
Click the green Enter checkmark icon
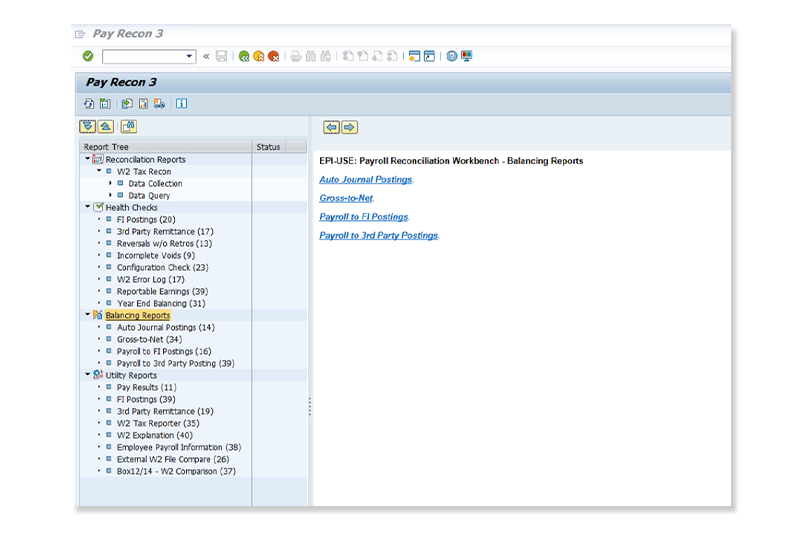[x=88, y=56]
